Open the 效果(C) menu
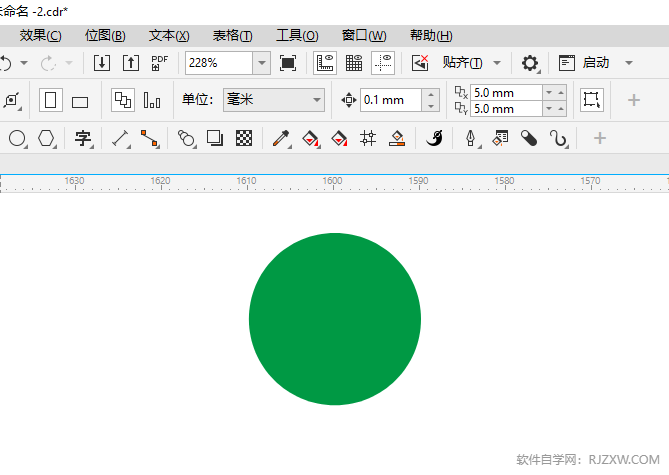The width and height of the screenshot is (669, 475). 41,35
